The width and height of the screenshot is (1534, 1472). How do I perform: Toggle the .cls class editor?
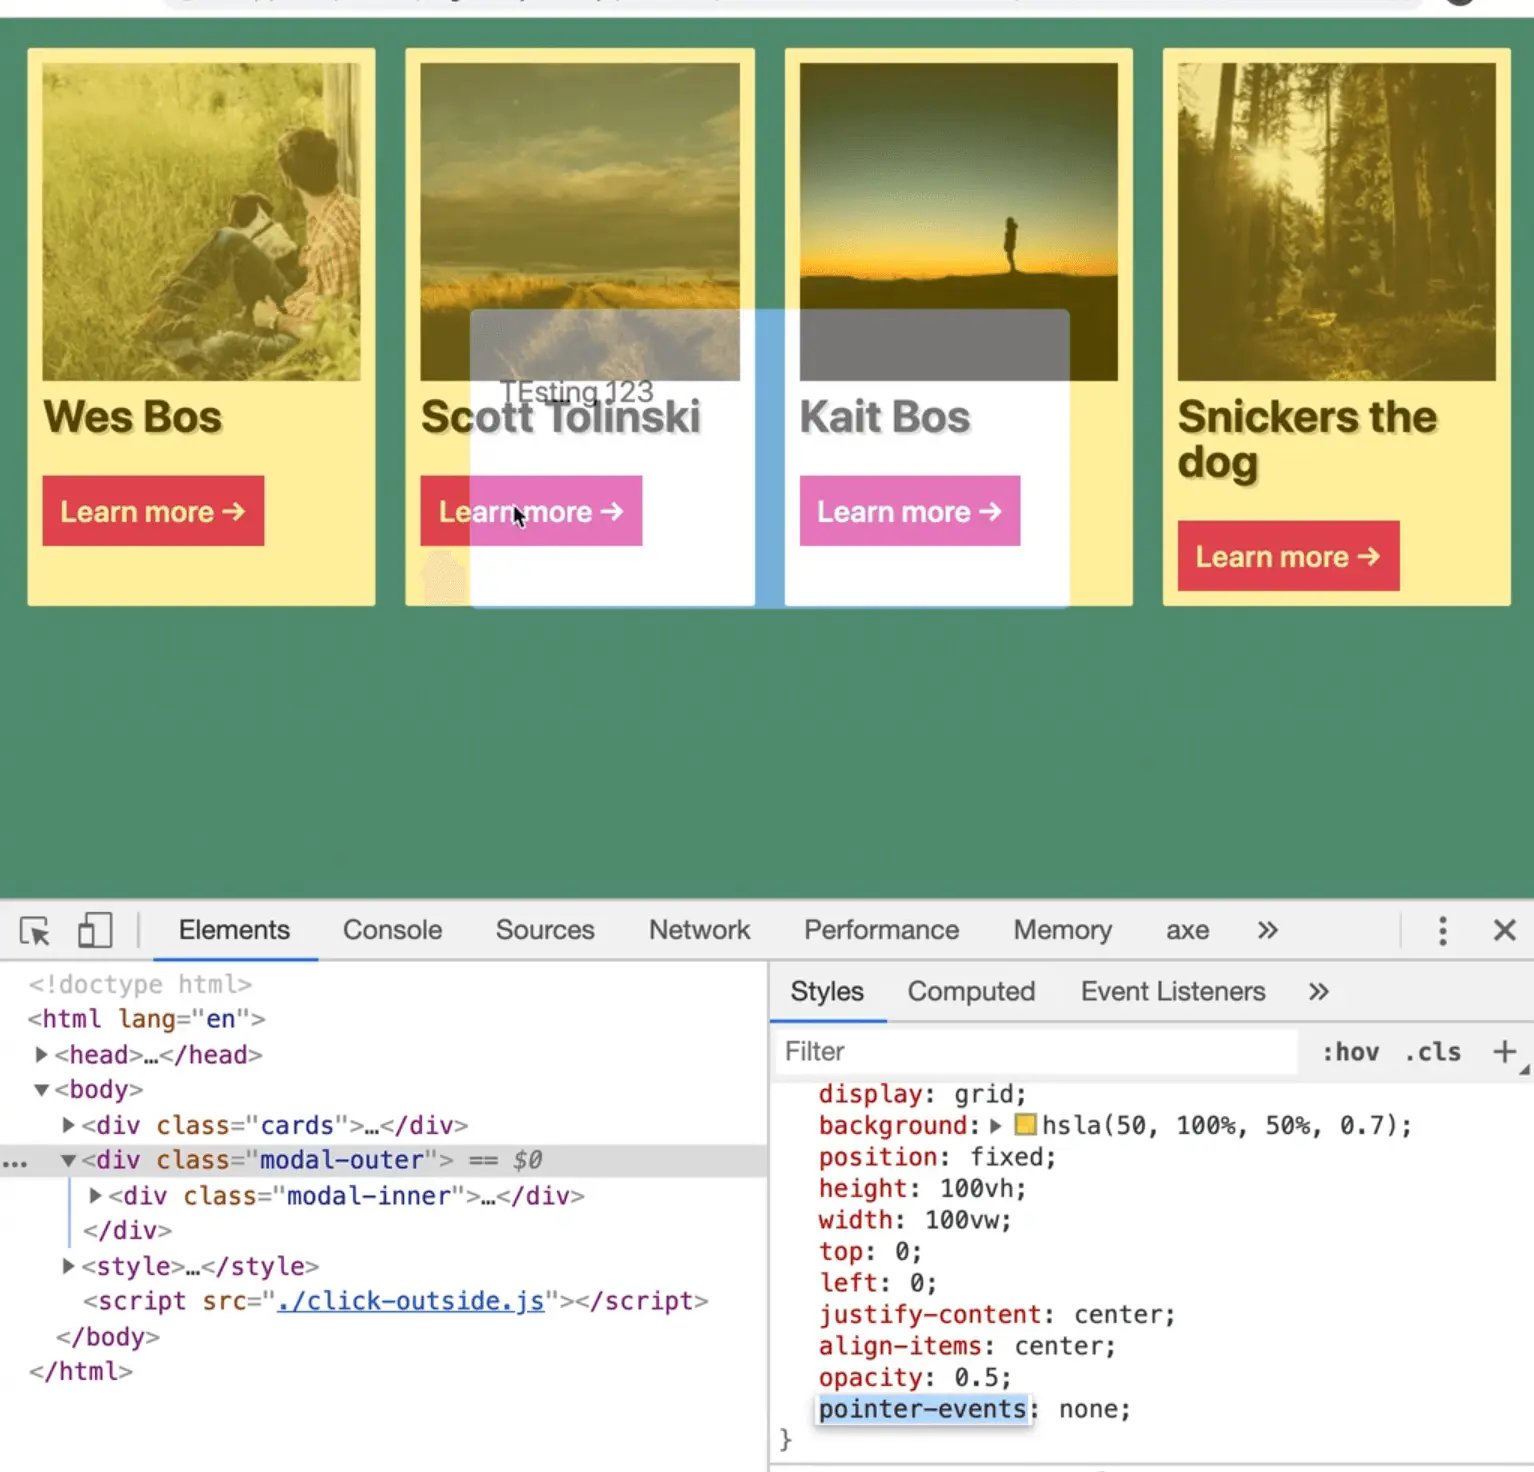pyautogui.click(x=1432, y=1052)
